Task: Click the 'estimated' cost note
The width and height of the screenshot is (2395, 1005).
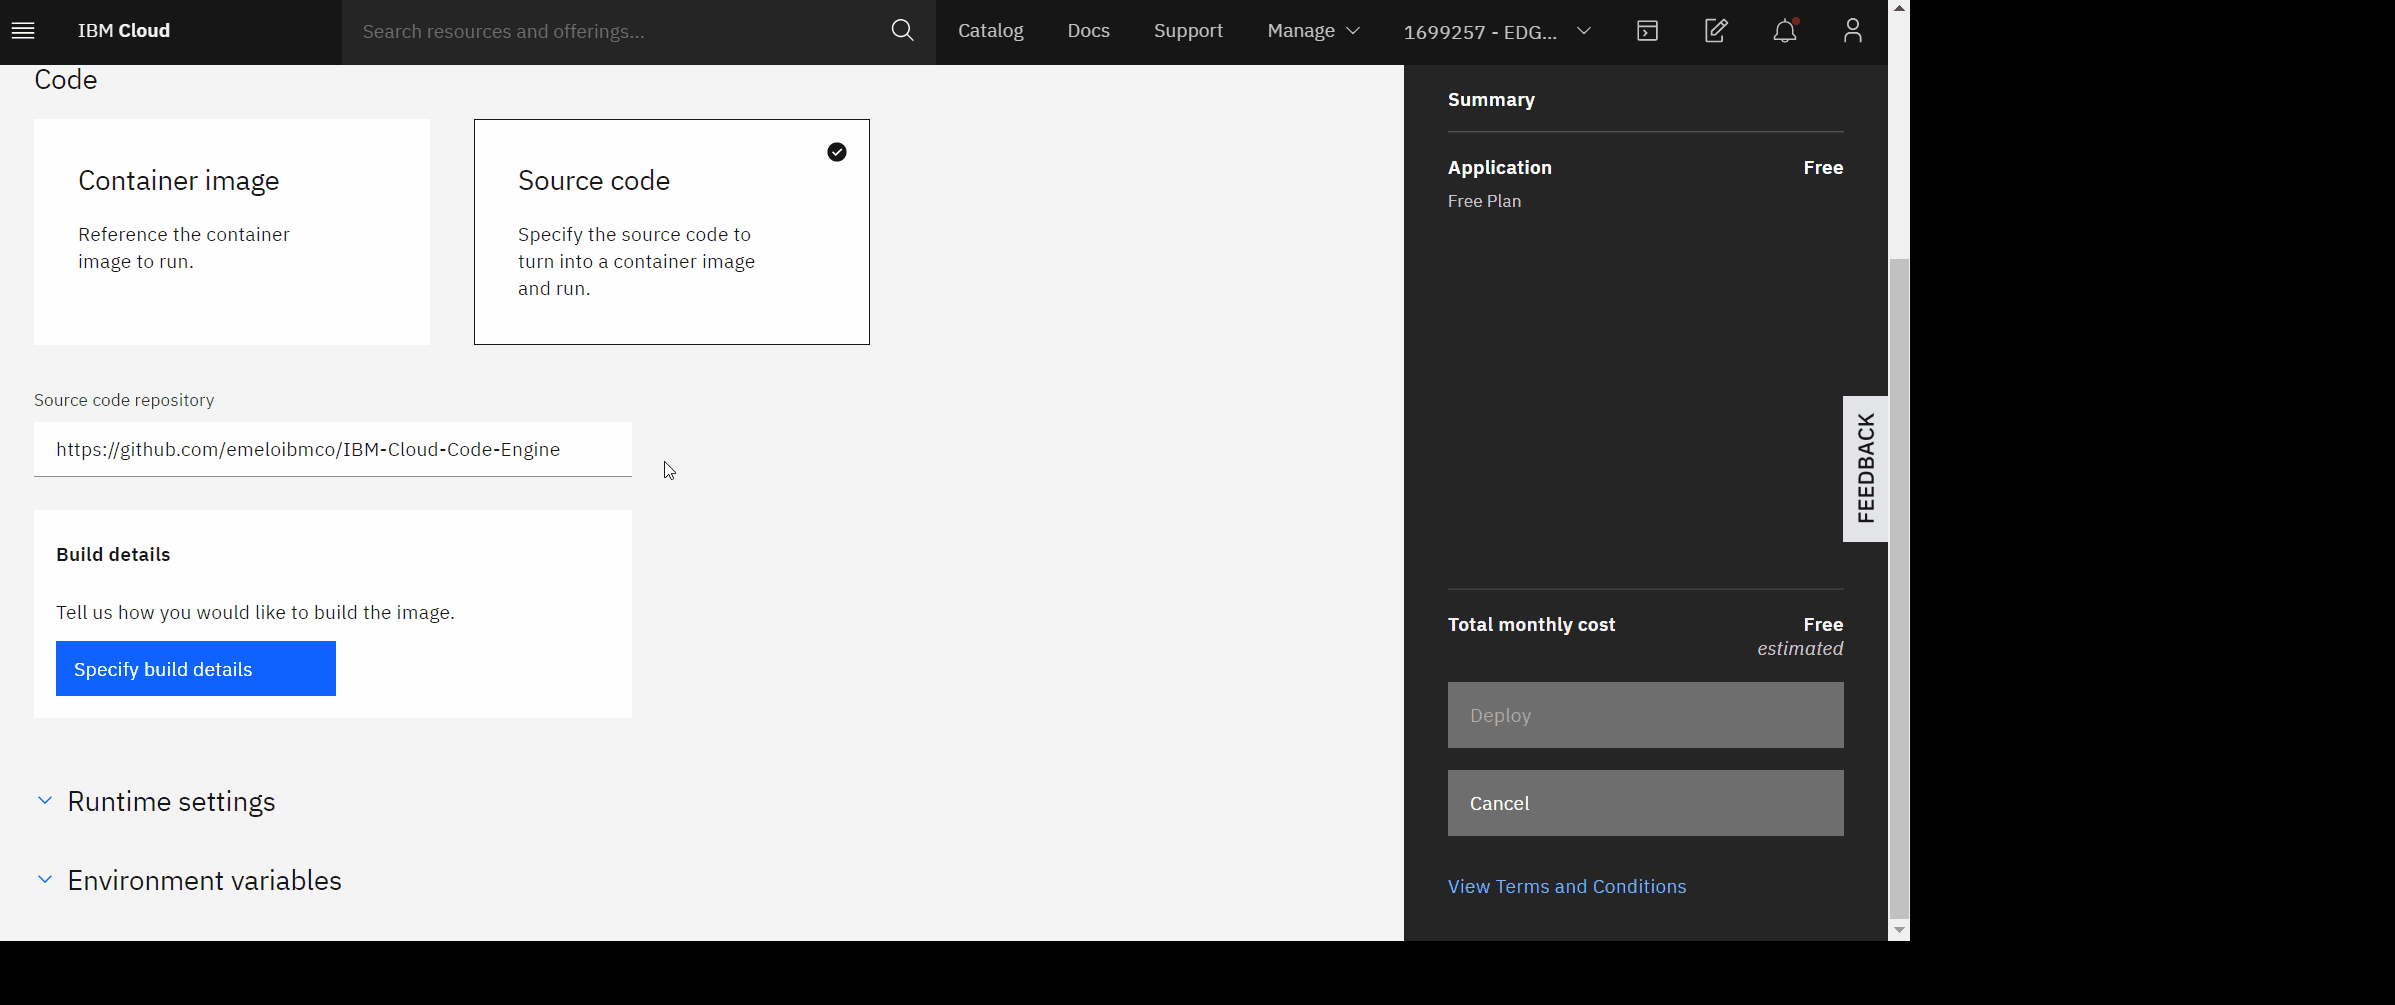Action: click(x=1800, y=649)
